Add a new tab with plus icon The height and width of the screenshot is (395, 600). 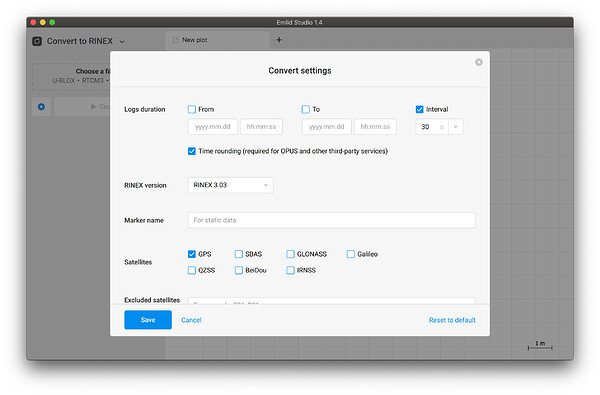coord(279,40)
